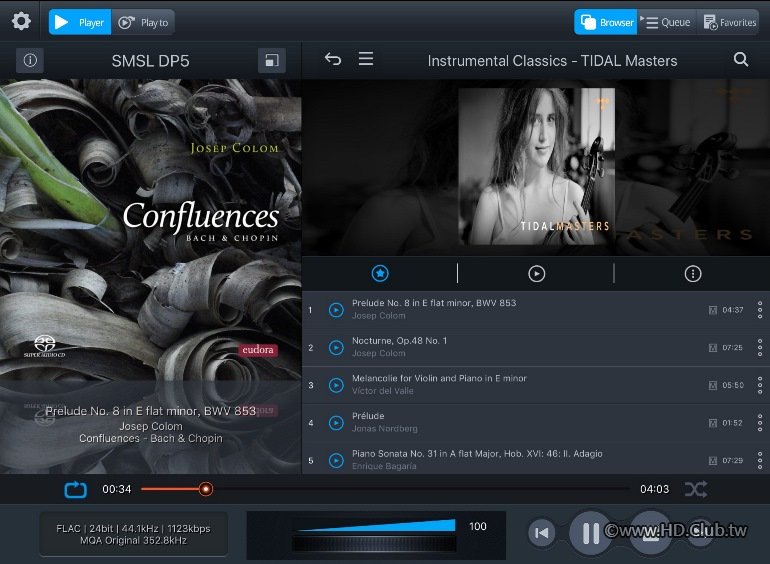Click the track progress seek bar
This screenshot has width=770, height=564.
[400, 489]
